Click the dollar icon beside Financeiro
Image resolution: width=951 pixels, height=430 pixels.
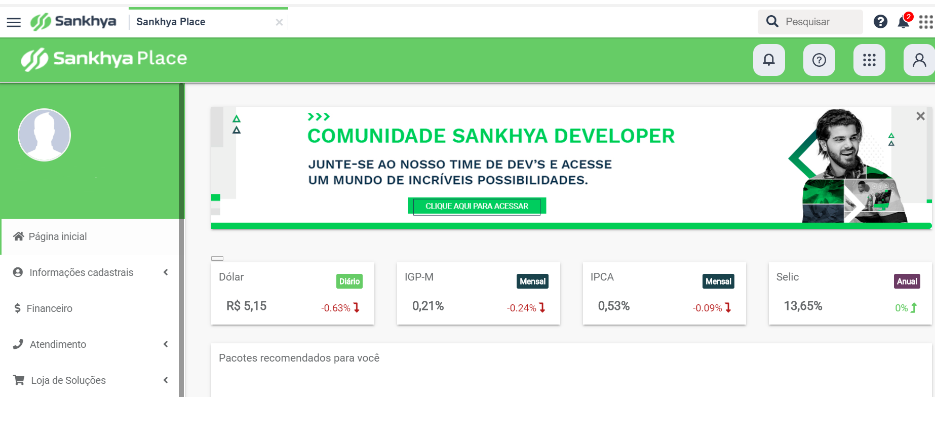click(x=18, y=308)
